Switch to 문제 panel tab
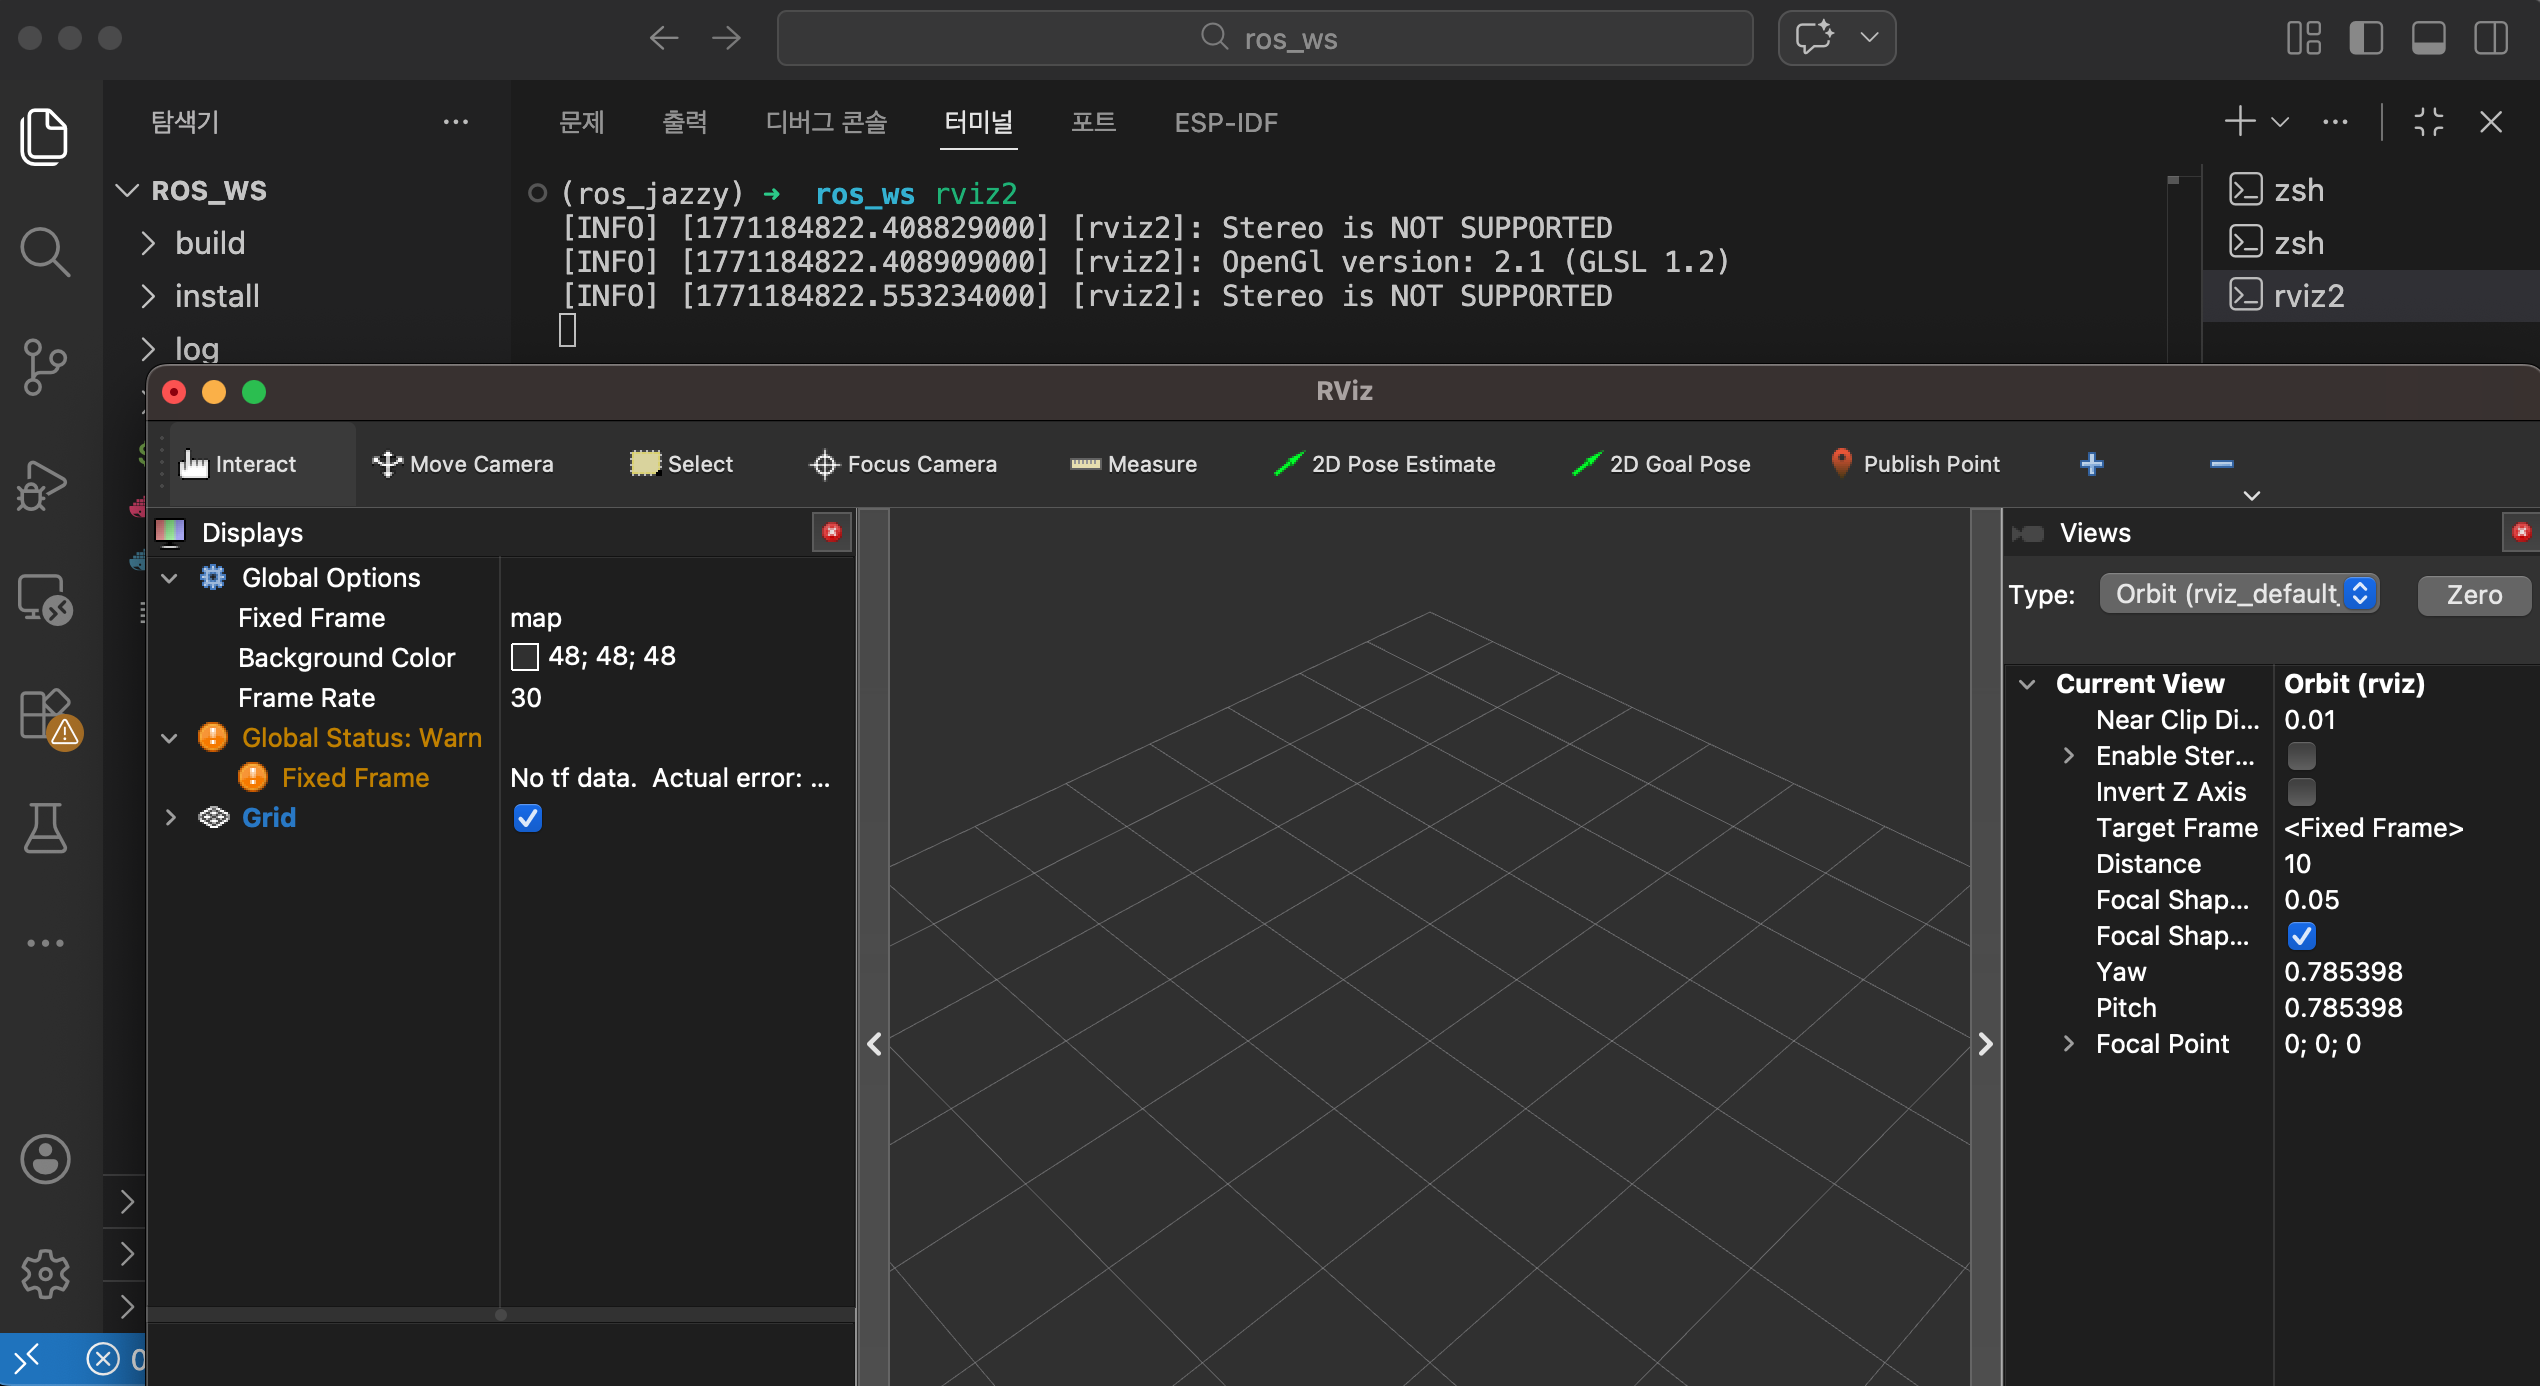This screenshot has width=2540, height=1386. pyautogui.click(x=581, y=122)
